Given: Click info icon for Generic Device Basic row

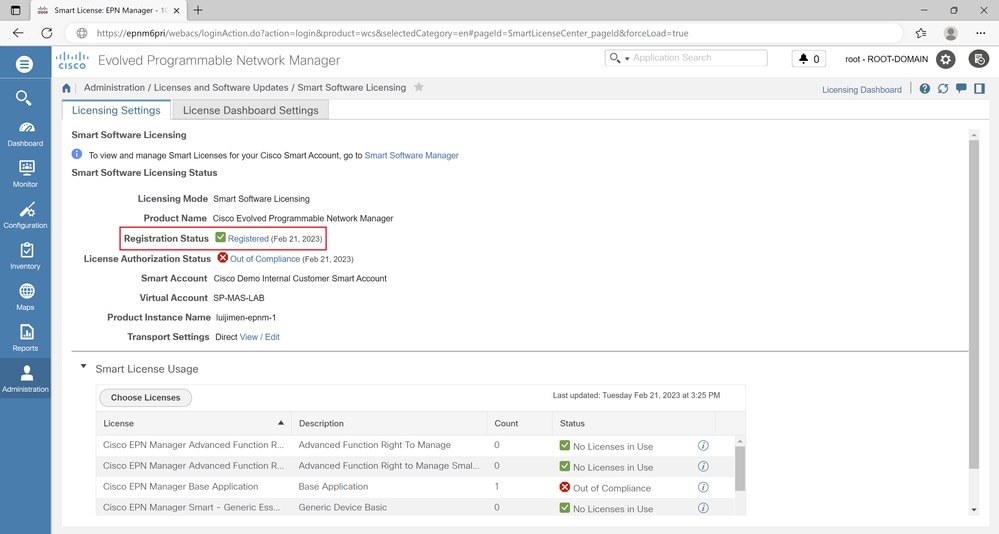Looking at the screenshot, I should coord(703,508).
